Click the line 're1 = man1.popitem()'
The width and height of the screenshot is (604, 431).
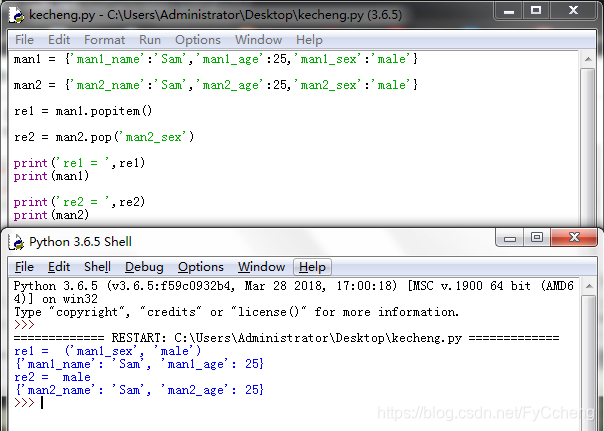pos(83,111)
